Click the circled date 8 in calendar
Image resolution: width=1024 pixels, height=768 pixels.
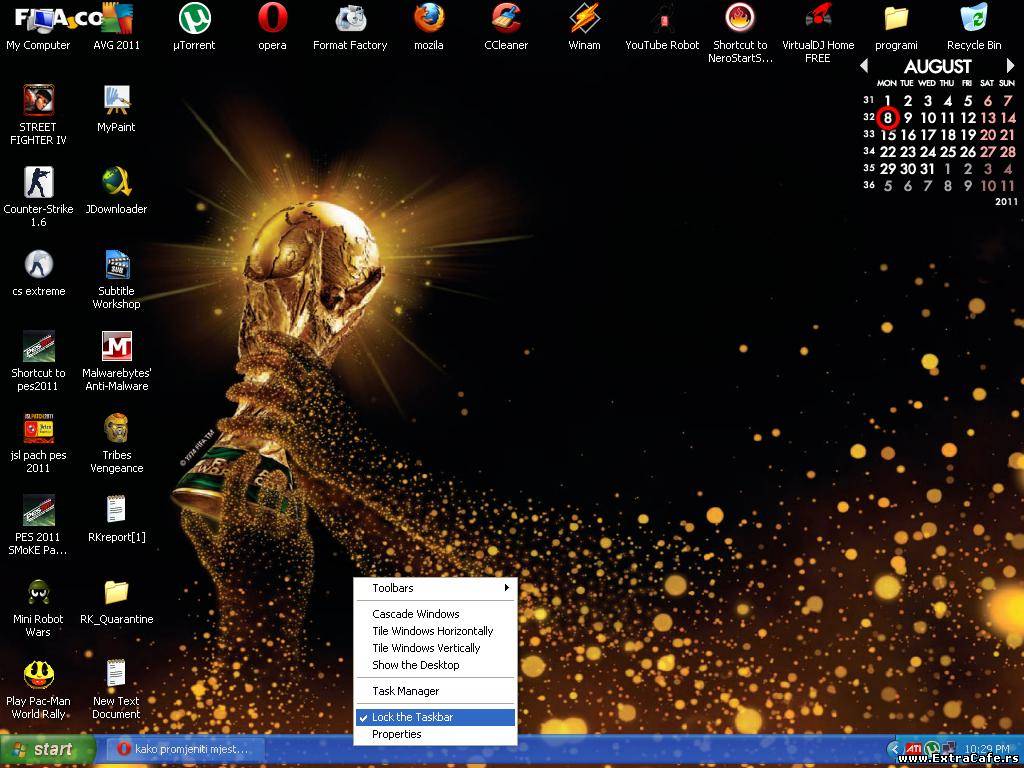click(x=888, y=118)
